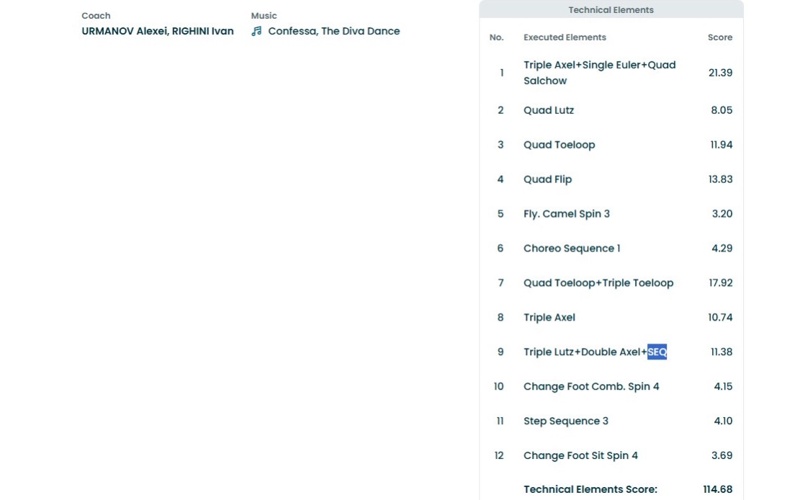This screenshot has height=500, width=800.
Task: Select the Quad Flip element
Action: tap(548, 180)
